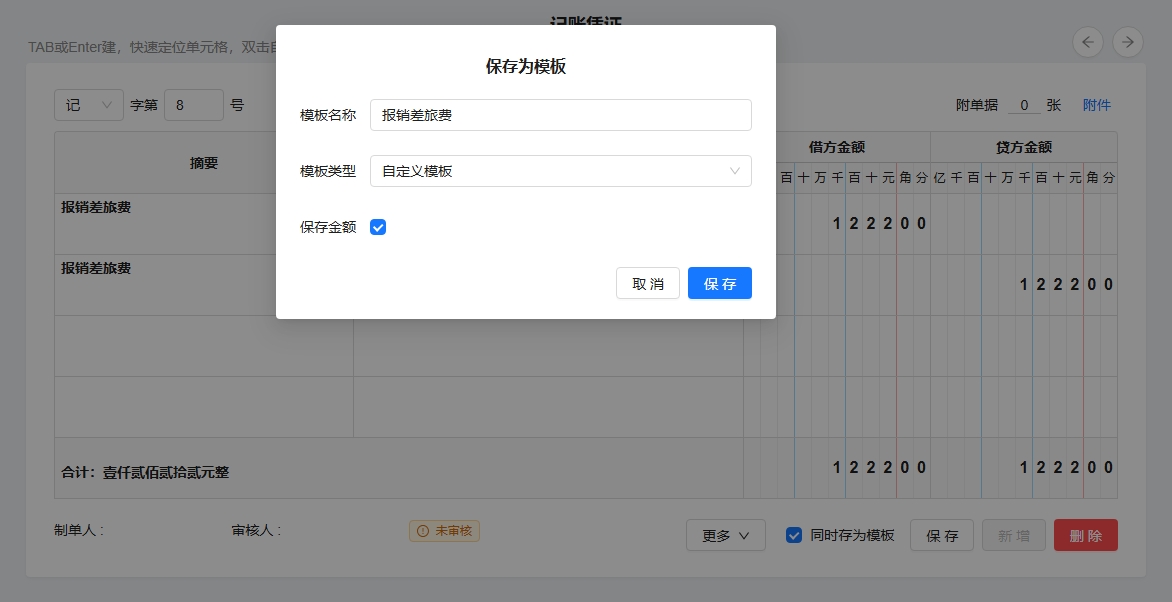Image resolution: width=1172 pixels, height=602 pixels.
Task: Expand the 记 voucher word dropdown
Action: [x=89, y=105]
